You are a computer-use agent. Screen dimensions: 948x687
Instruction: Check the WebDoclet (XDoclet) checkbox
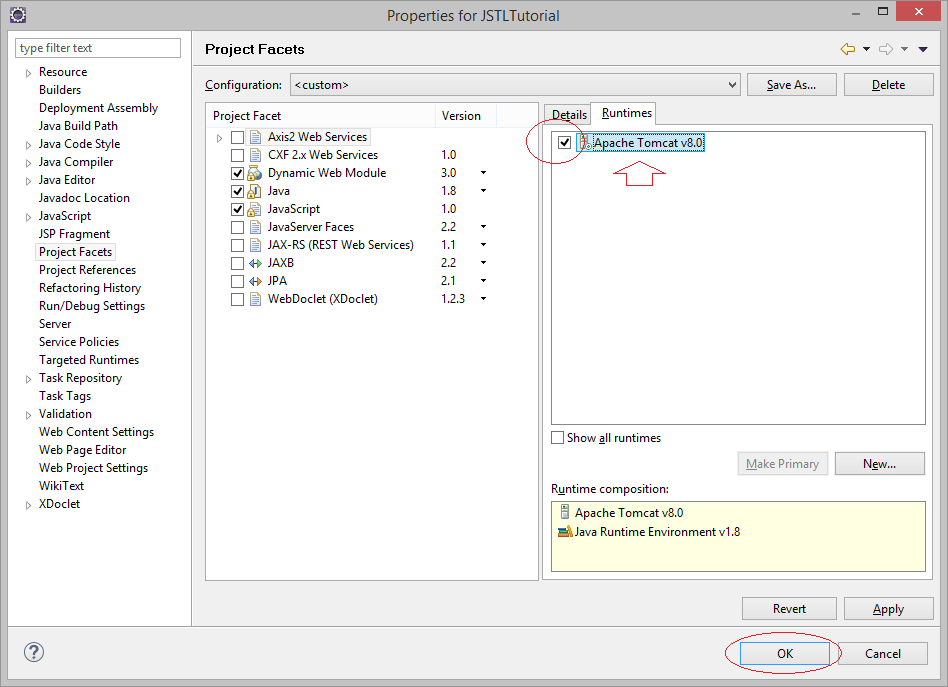[238, 299]
